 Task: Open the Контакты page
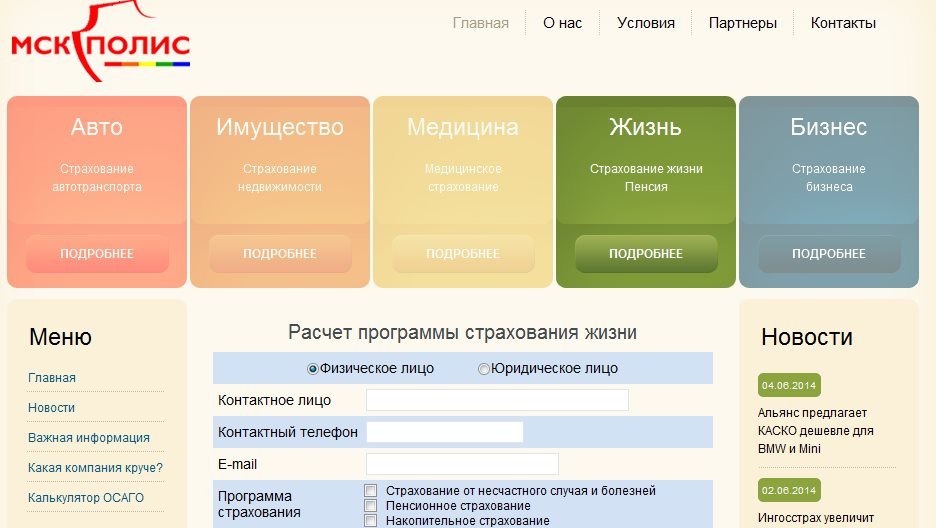coord(843,23)
